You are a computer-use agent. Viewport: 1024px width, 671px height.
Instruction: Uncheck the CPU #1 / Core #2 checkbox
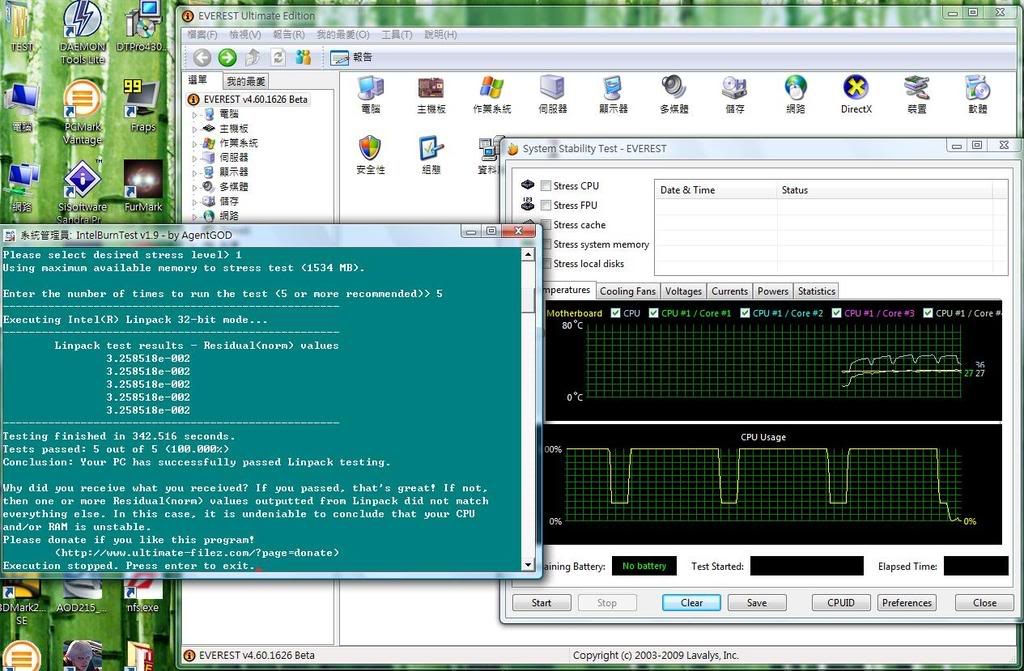pyautogui.click(x=744, y=313)
